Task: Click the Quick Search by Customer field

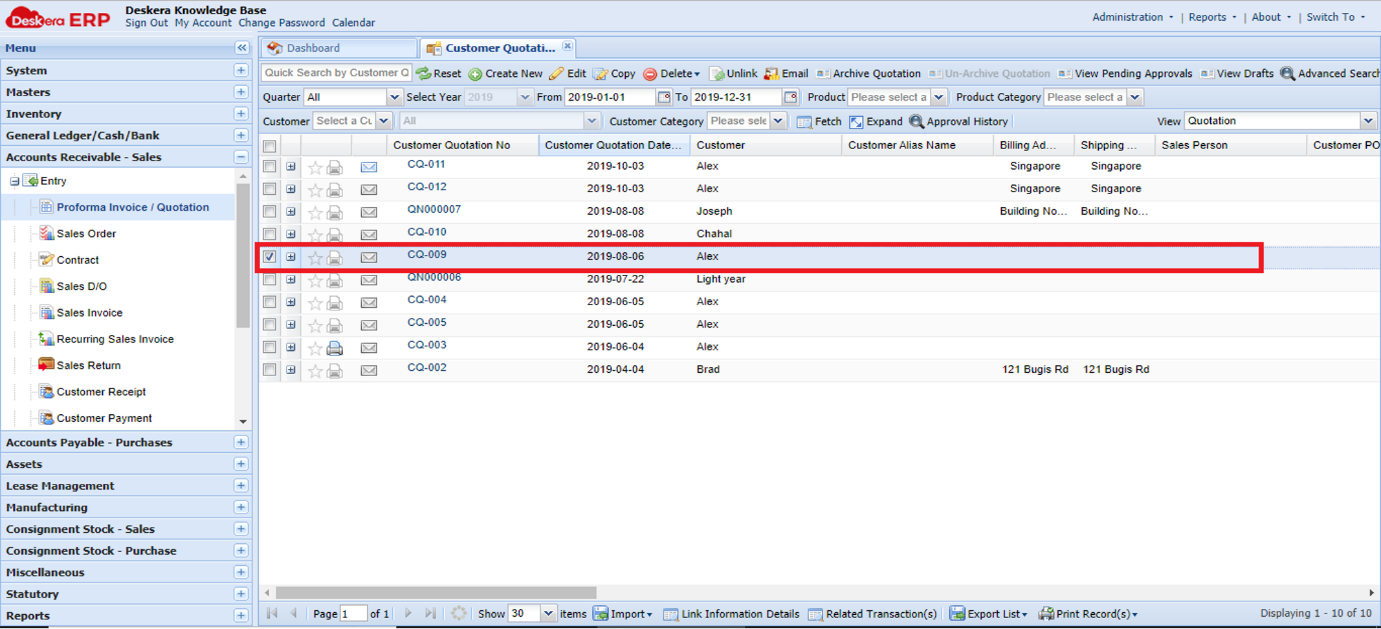Action: [x=337, y=73]
